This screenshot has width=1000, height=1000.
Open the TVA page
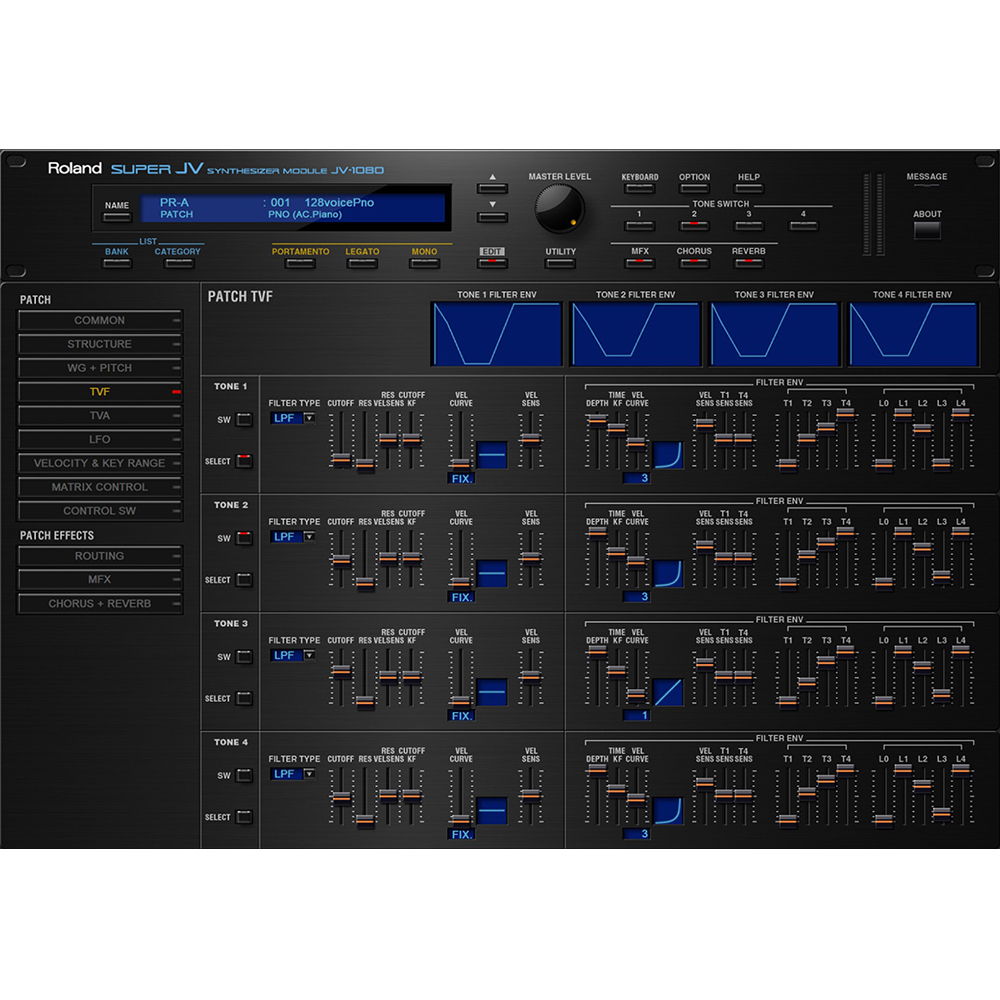(100, 415)
